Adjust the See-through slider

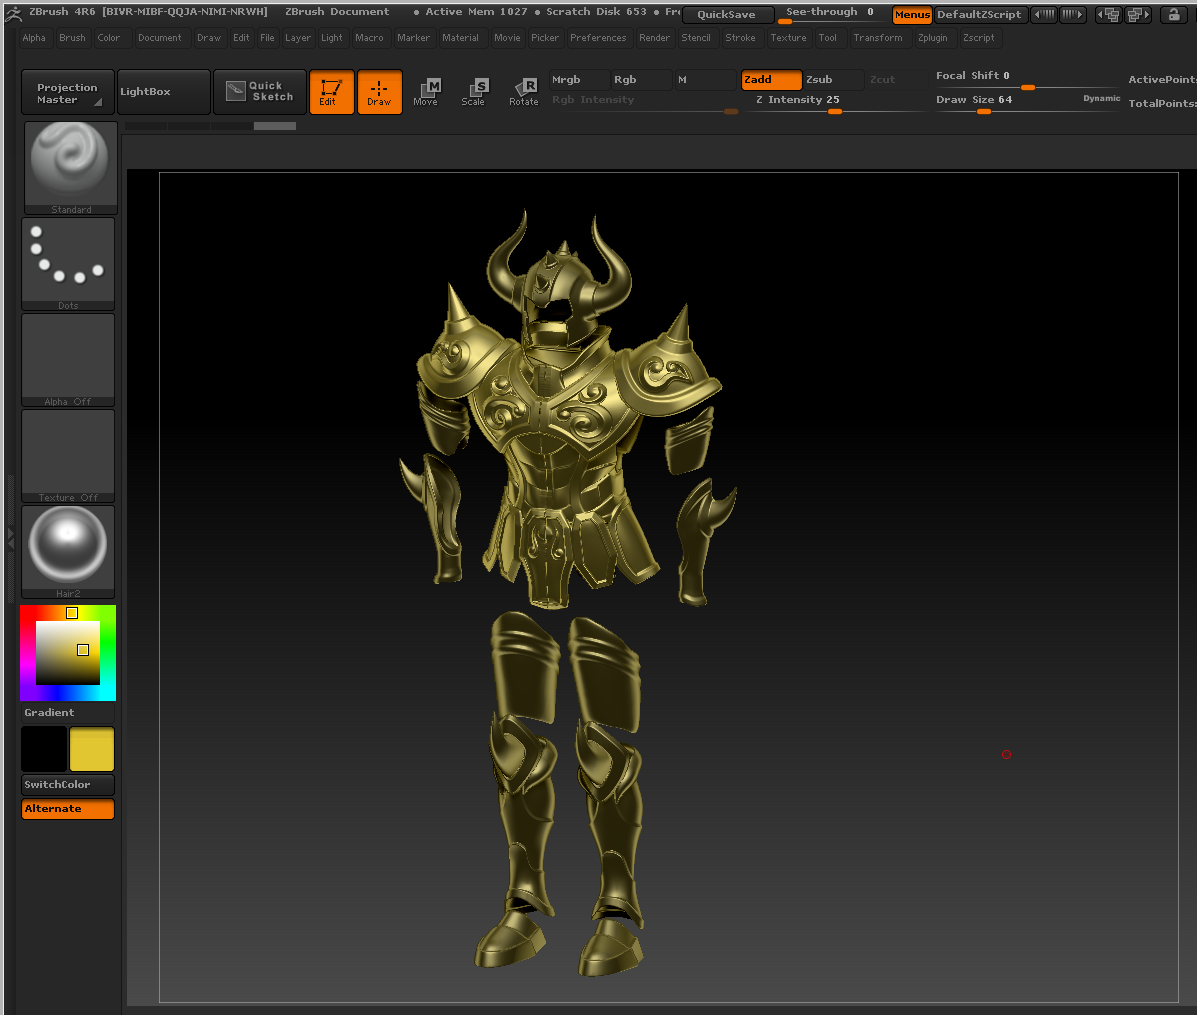pos(831,14)
